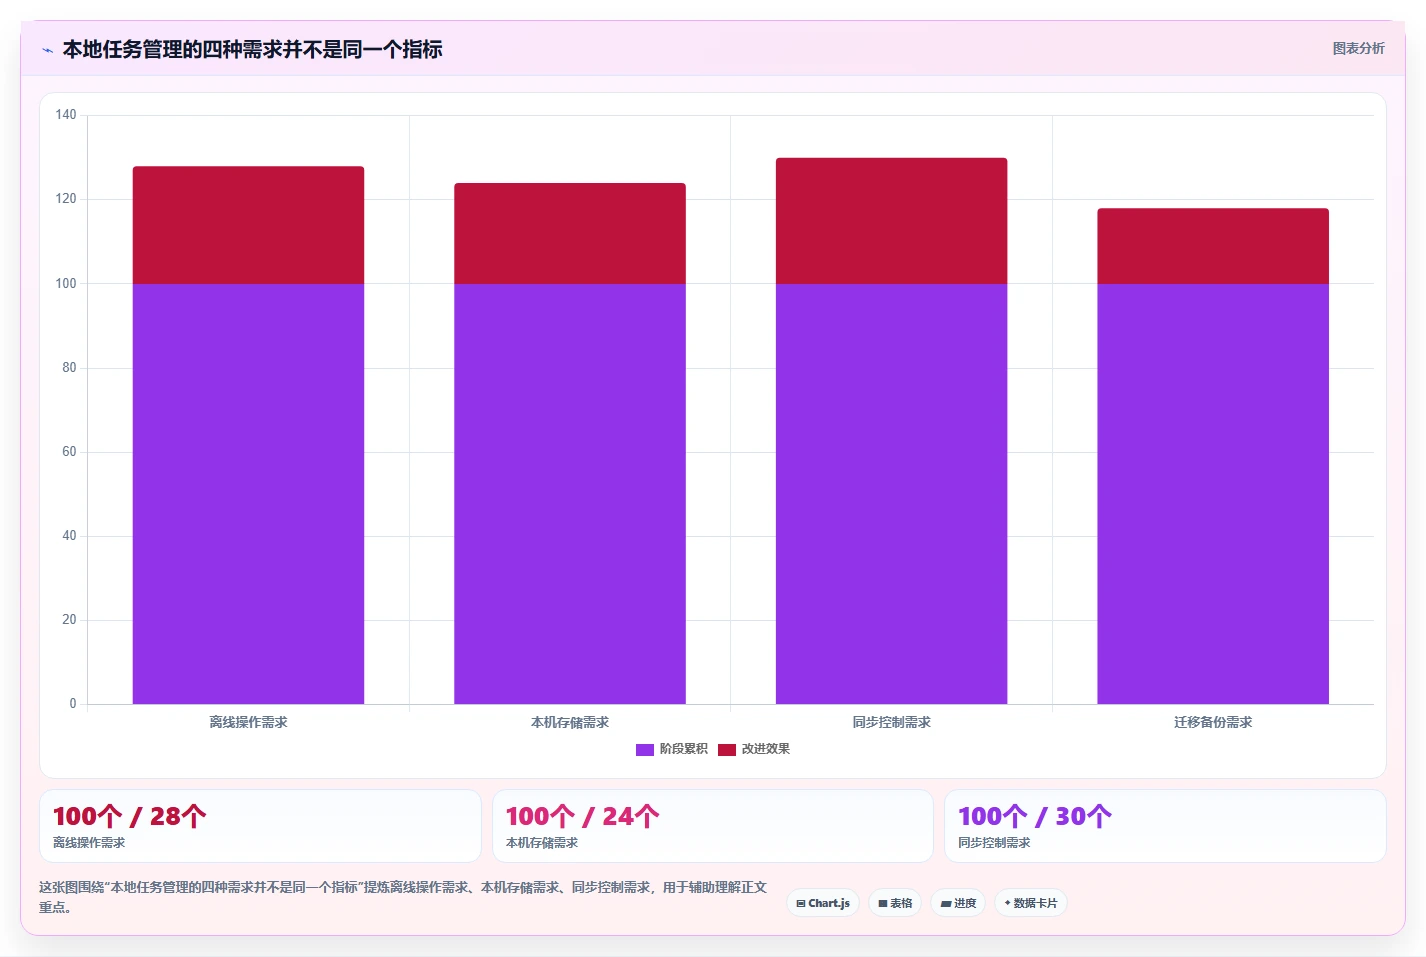The height and width of the screenshot is (957, 1426).
Task: Click the purple bar for 离线操作需求
Action: (248, 494)
